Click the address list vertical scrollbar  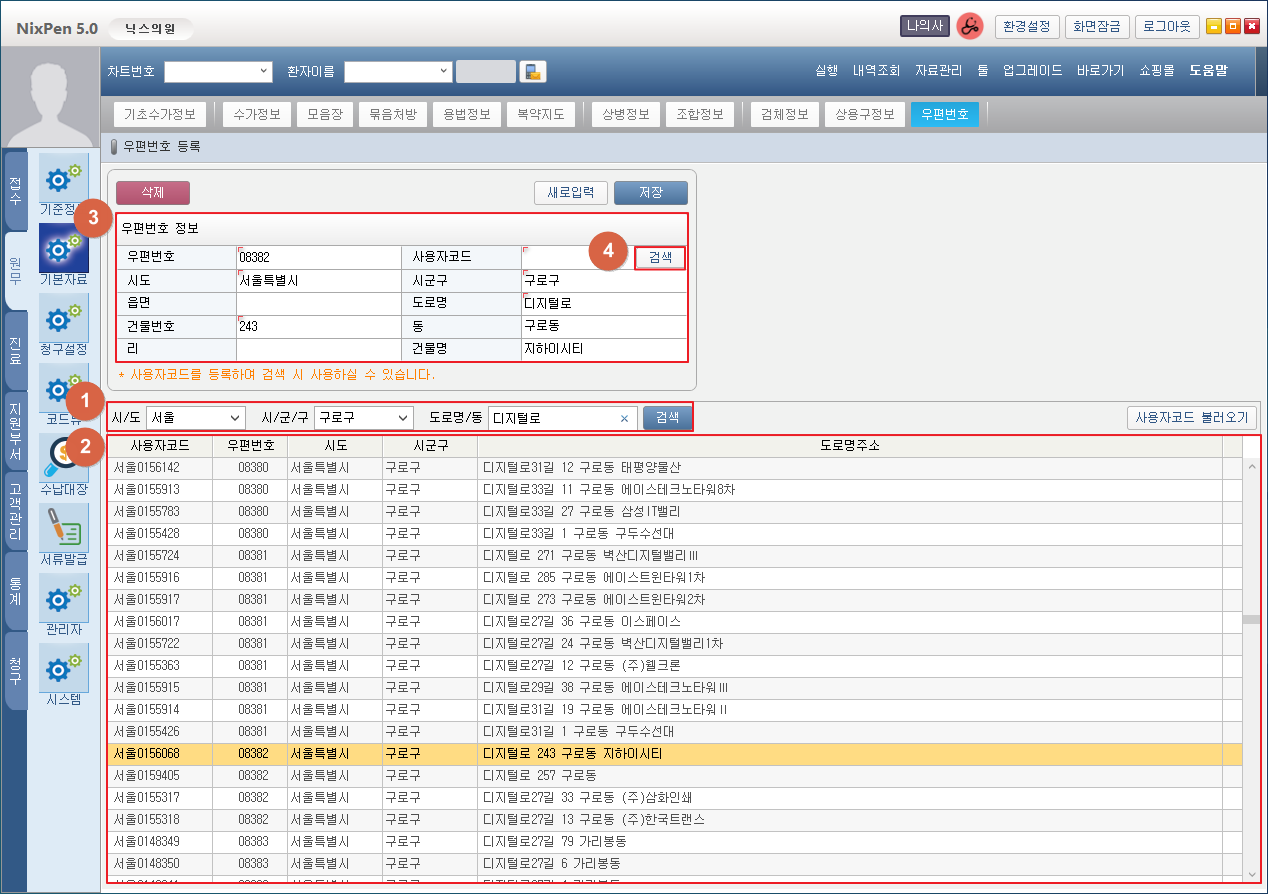(x=1250, y=620)
